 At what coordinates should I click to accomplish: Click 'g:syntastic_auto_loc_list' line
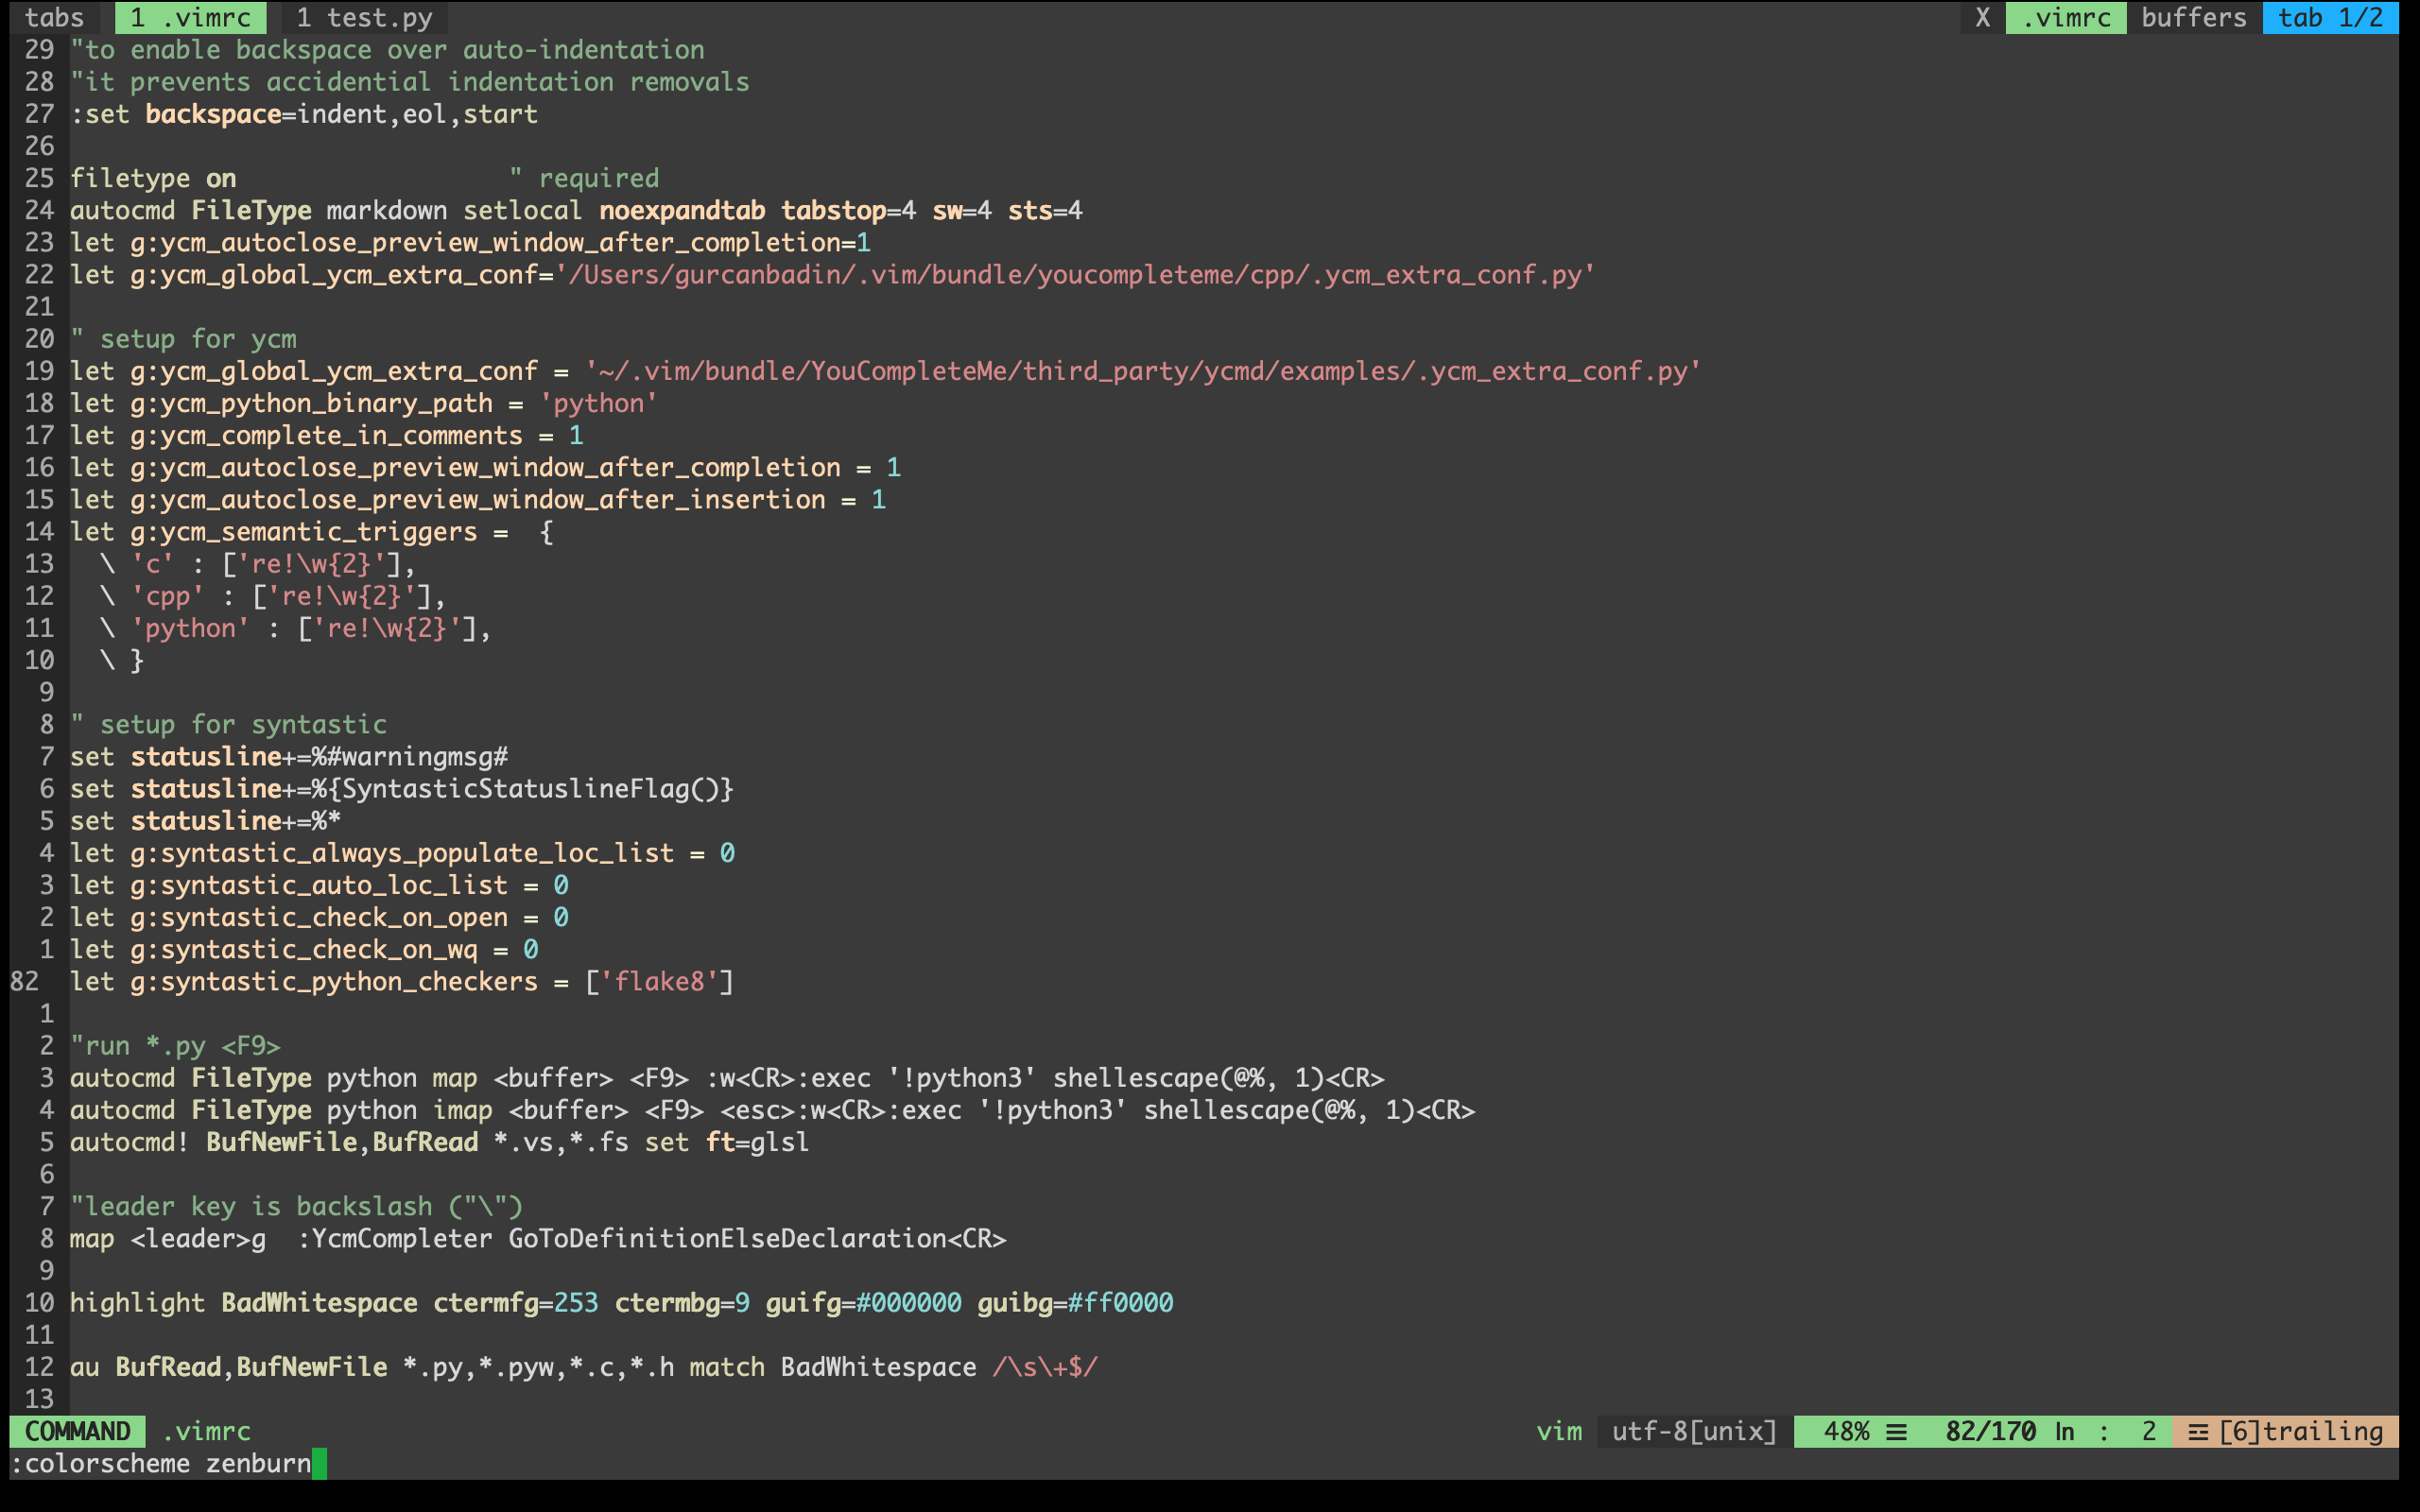click(319, 885)
